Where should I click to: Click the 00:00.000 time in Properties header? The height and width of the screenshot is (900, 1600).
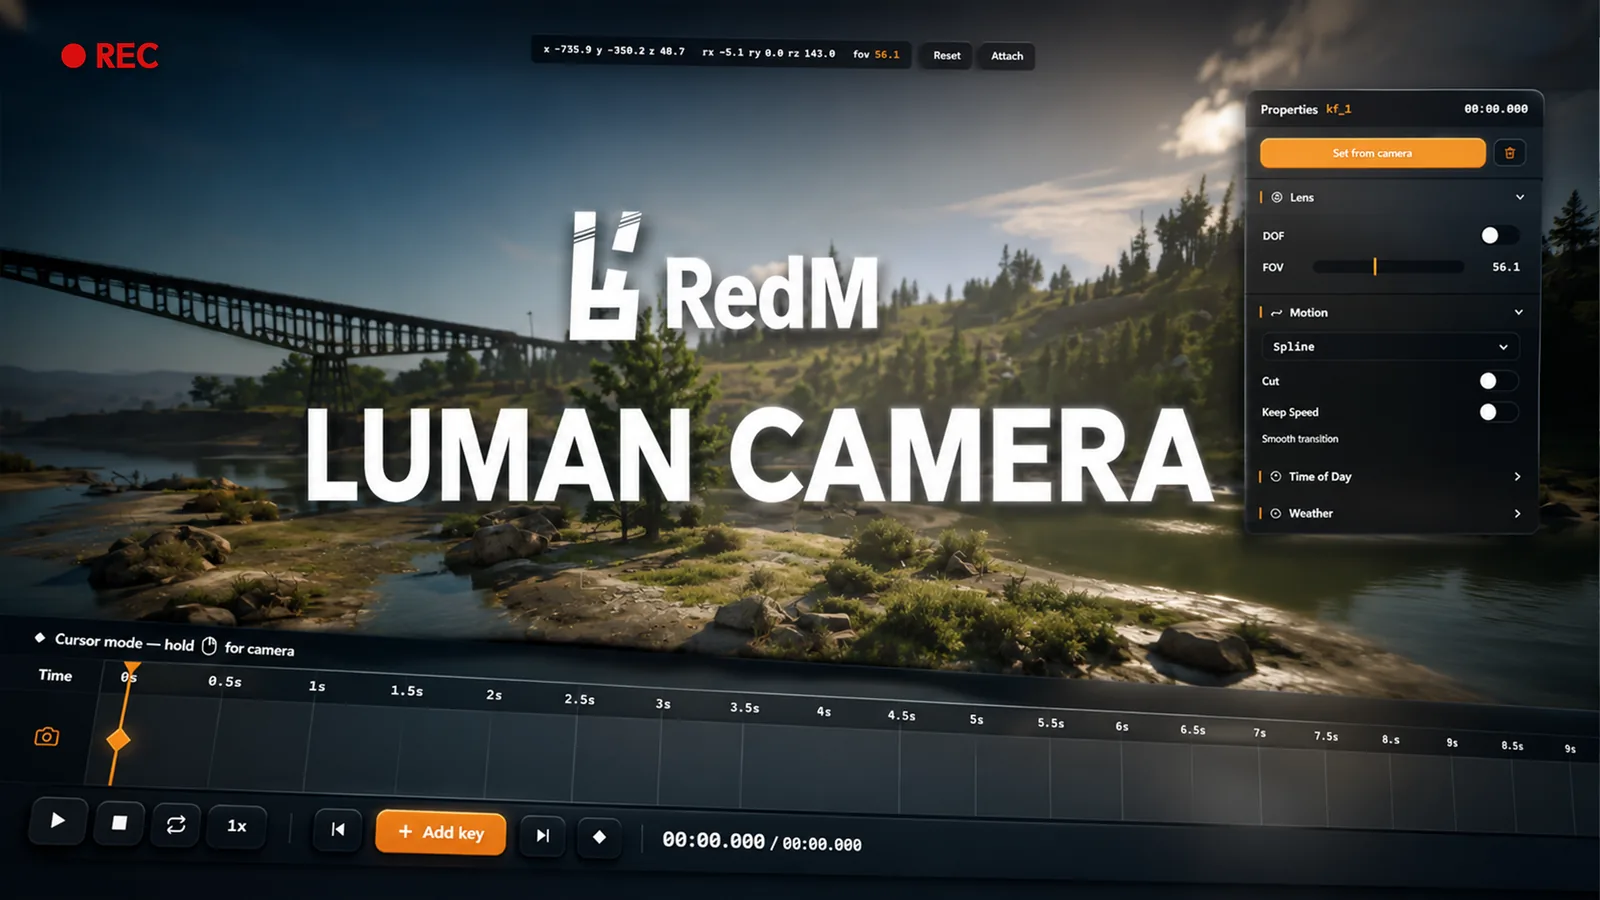(1496, 109)
